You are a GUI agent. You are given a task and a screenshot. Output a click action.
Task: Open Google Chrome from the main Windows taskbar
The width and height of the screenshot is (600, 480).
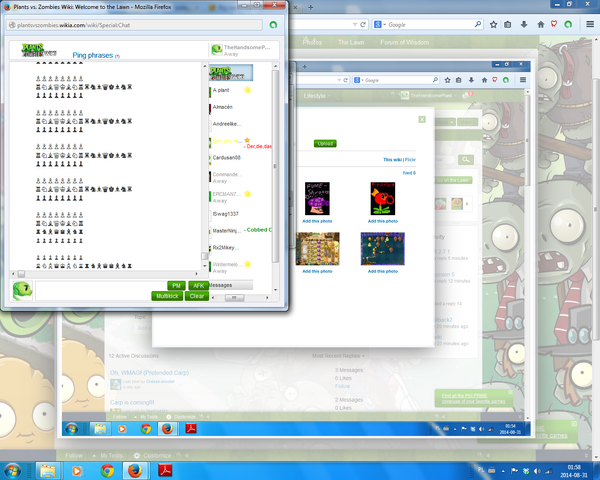[x=107, y=470]
